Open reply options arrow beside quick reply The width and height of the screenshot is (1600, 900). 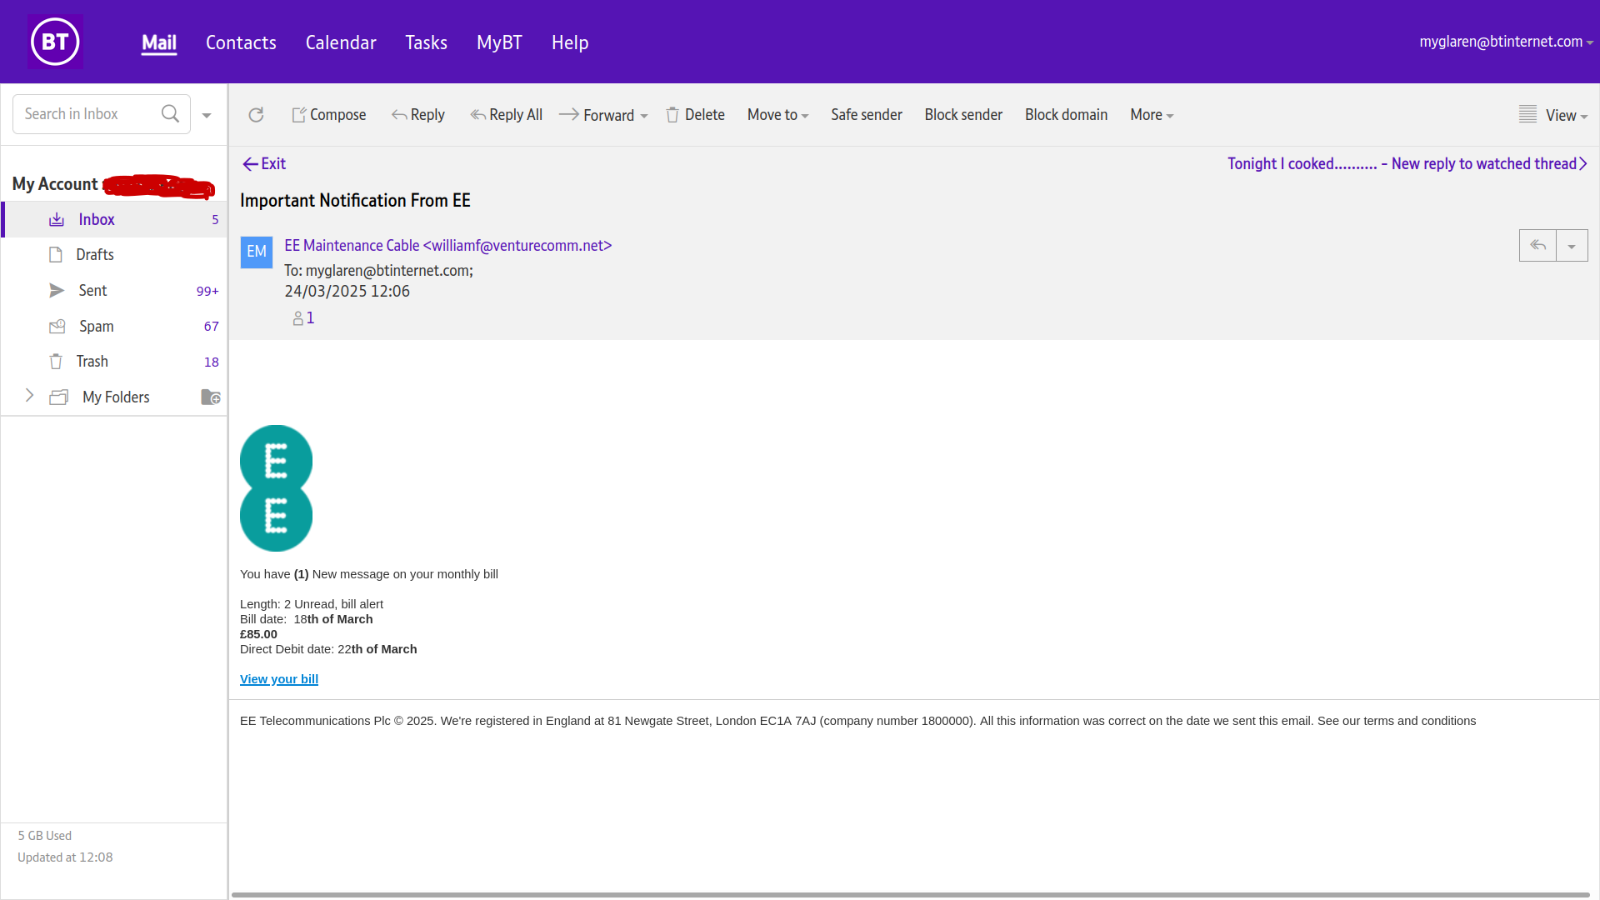point(1572,245)
